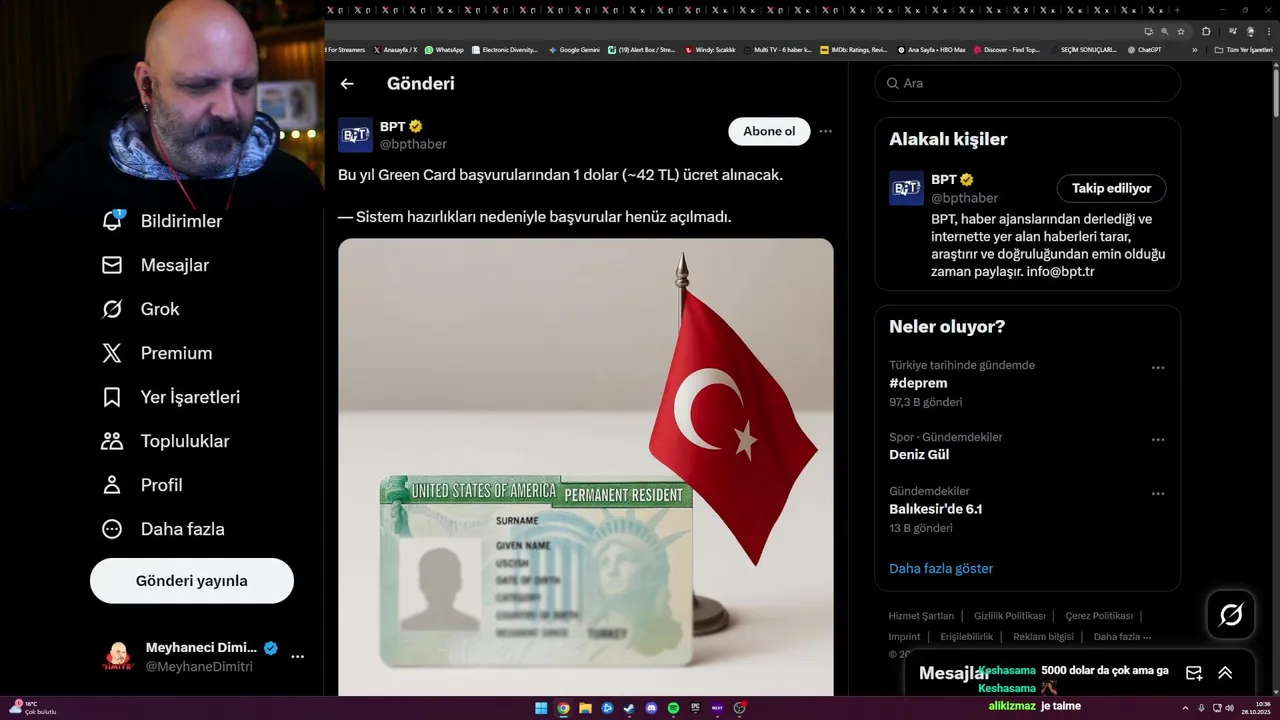
Task: Expand the Mesajlar drawer with double chevron
Action: pos(1225,673)
